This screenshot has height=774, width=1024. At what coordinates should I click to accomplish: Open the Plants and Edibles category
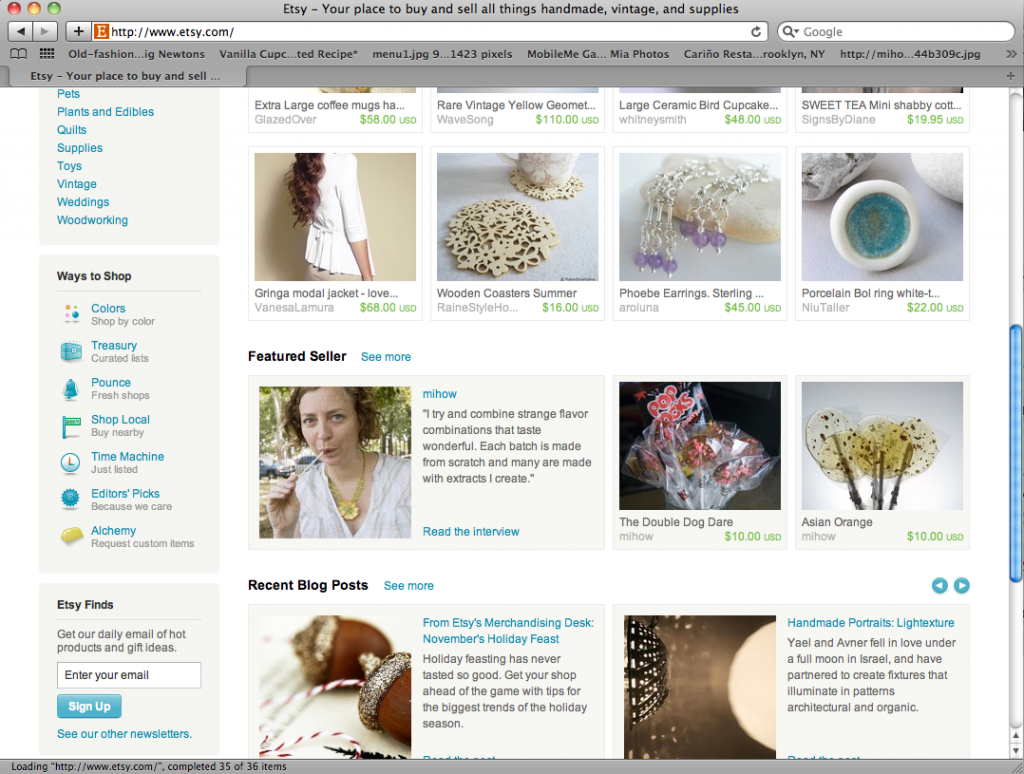[x=105, y=112]
